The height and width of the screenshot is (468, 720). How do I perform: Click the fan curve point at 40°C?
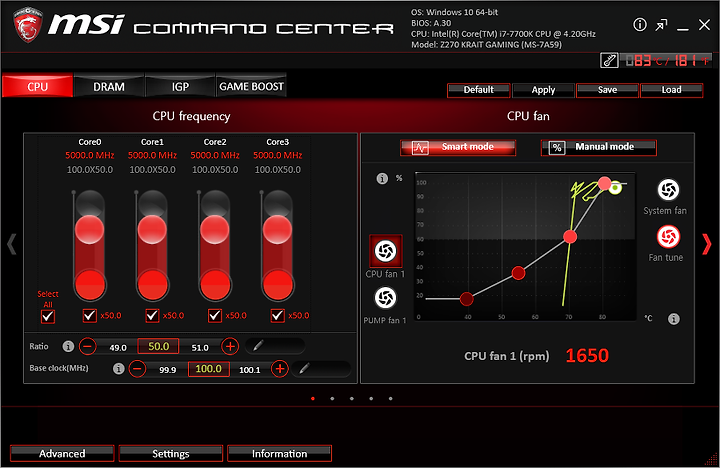pos(467,299)
